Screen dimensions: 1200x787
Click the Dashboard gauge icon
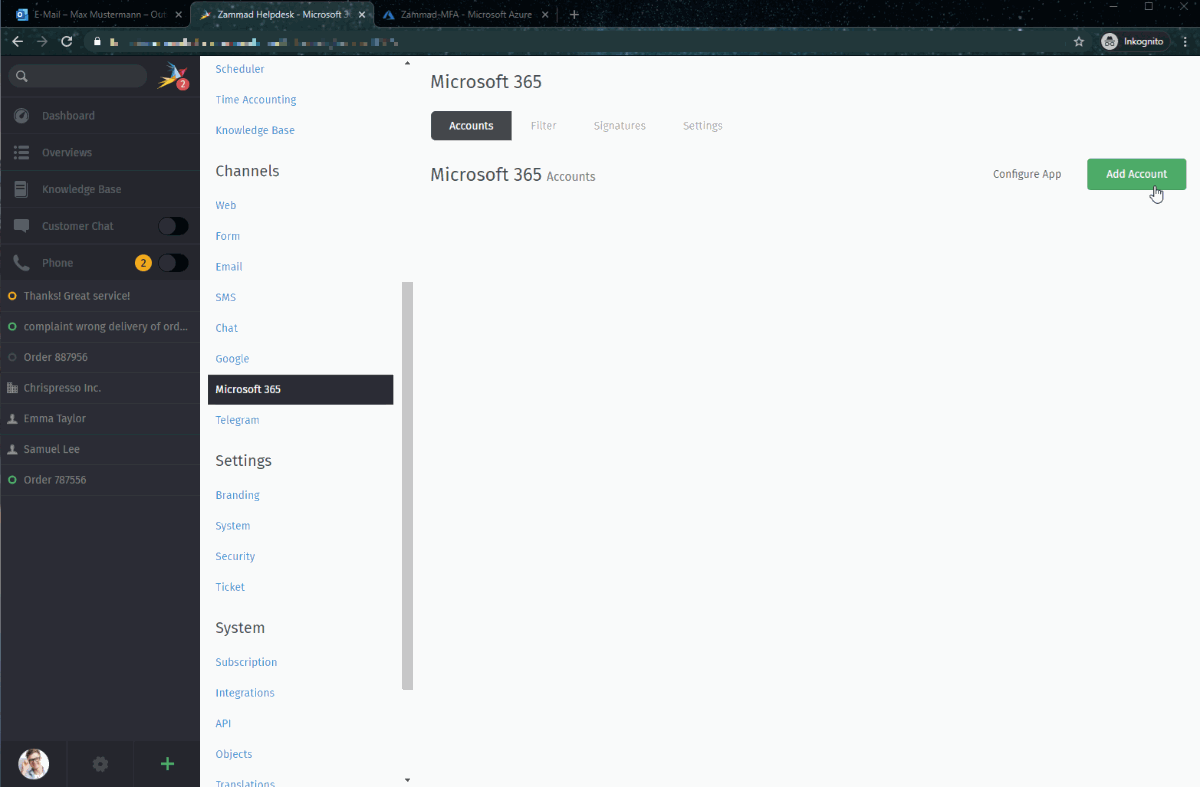21,116
